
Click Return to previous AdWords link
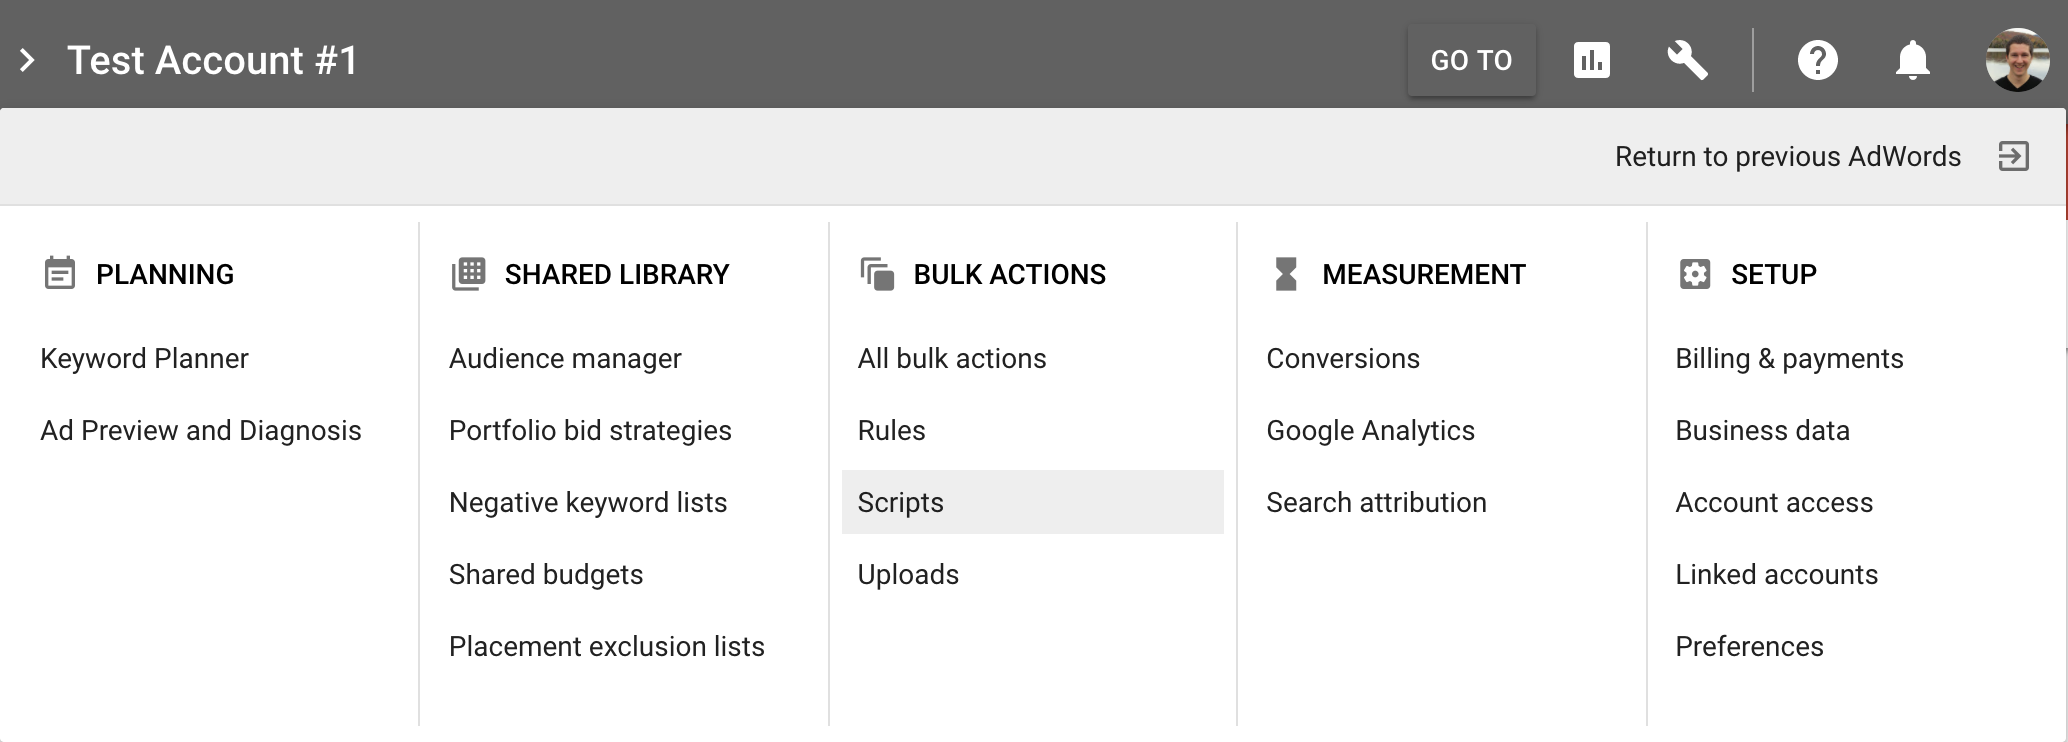(x=1787, y=157)
